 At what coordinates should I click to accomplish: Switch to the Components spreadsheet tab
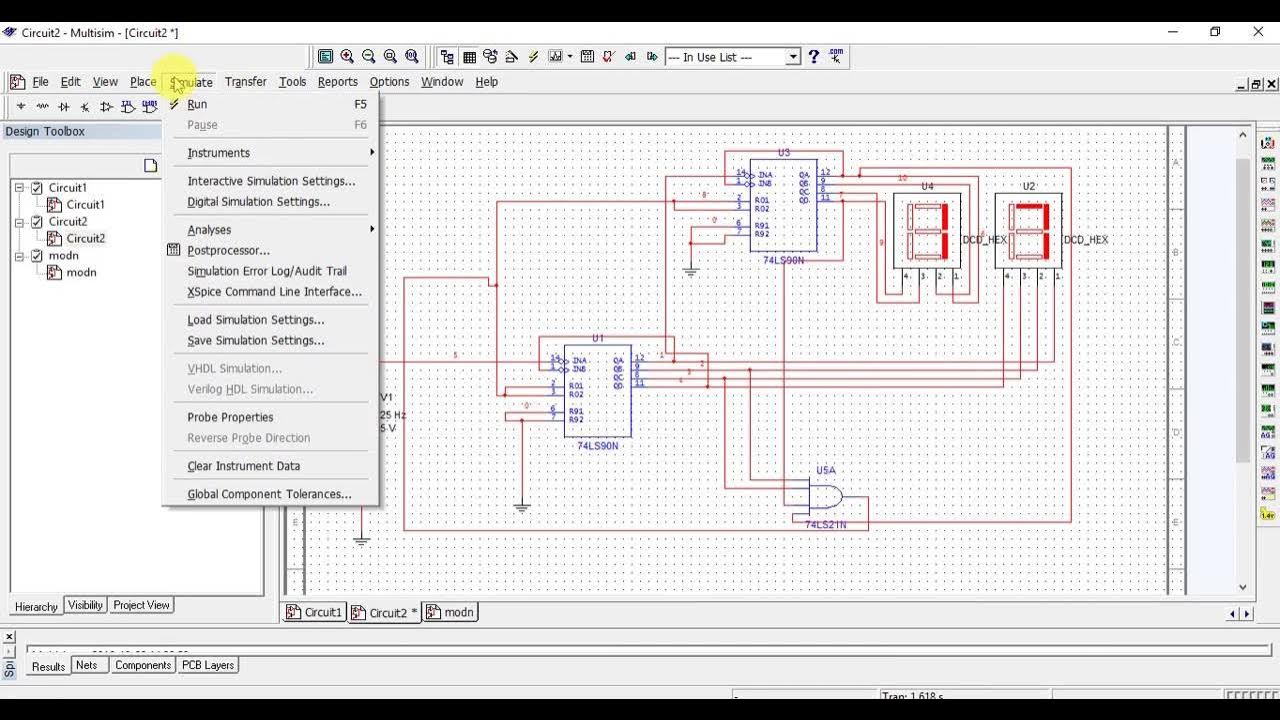pyautogui.click(x=143, y=665)
